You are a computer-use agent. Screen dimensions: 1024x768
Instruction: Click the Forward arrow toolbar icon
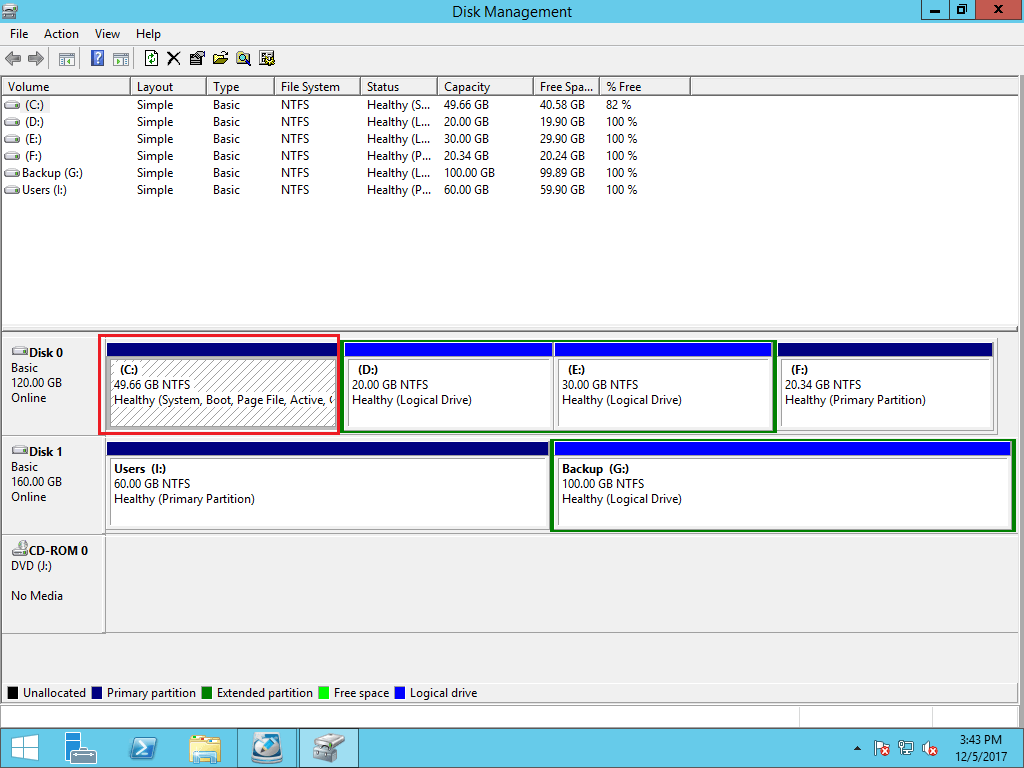pyautogui.click(x=36, y=59)
